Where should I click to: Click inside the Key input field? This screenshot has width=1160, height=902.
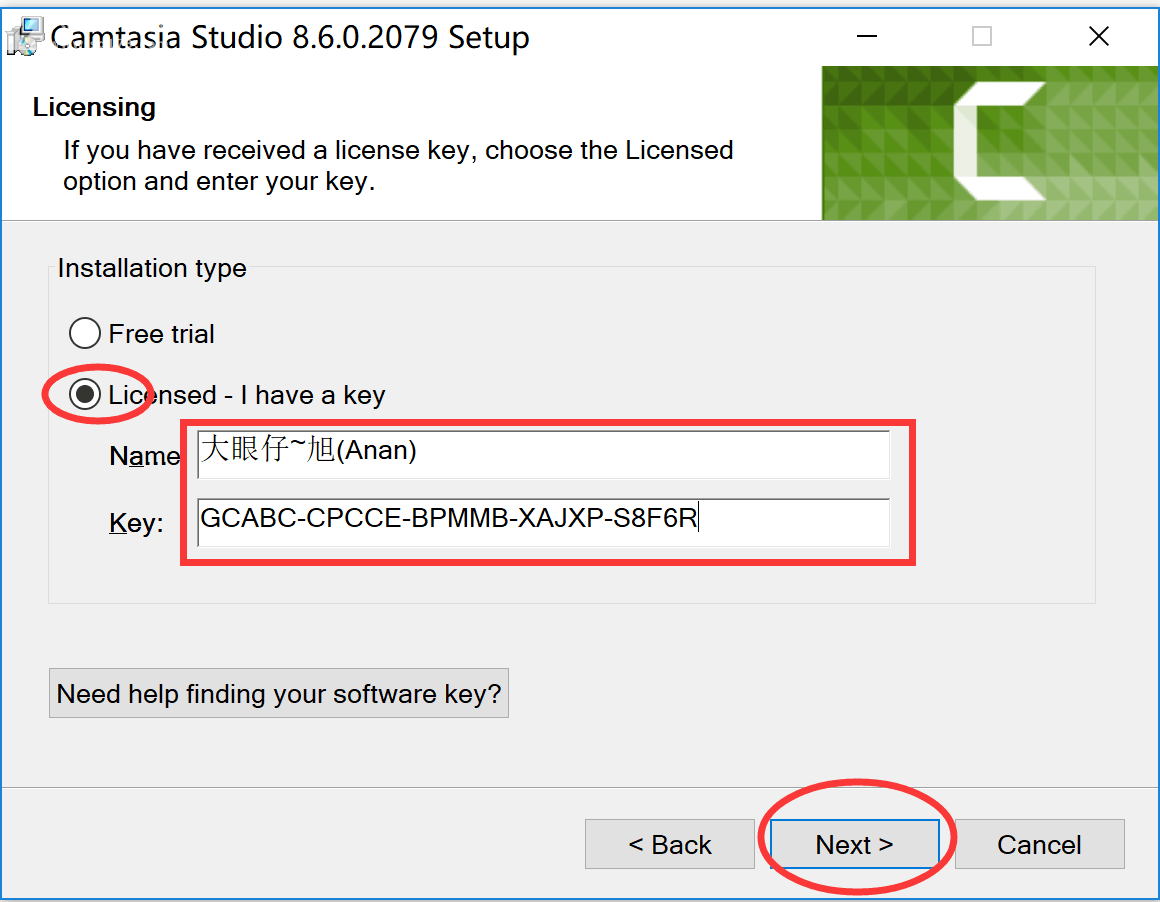[x=543, y=521]
